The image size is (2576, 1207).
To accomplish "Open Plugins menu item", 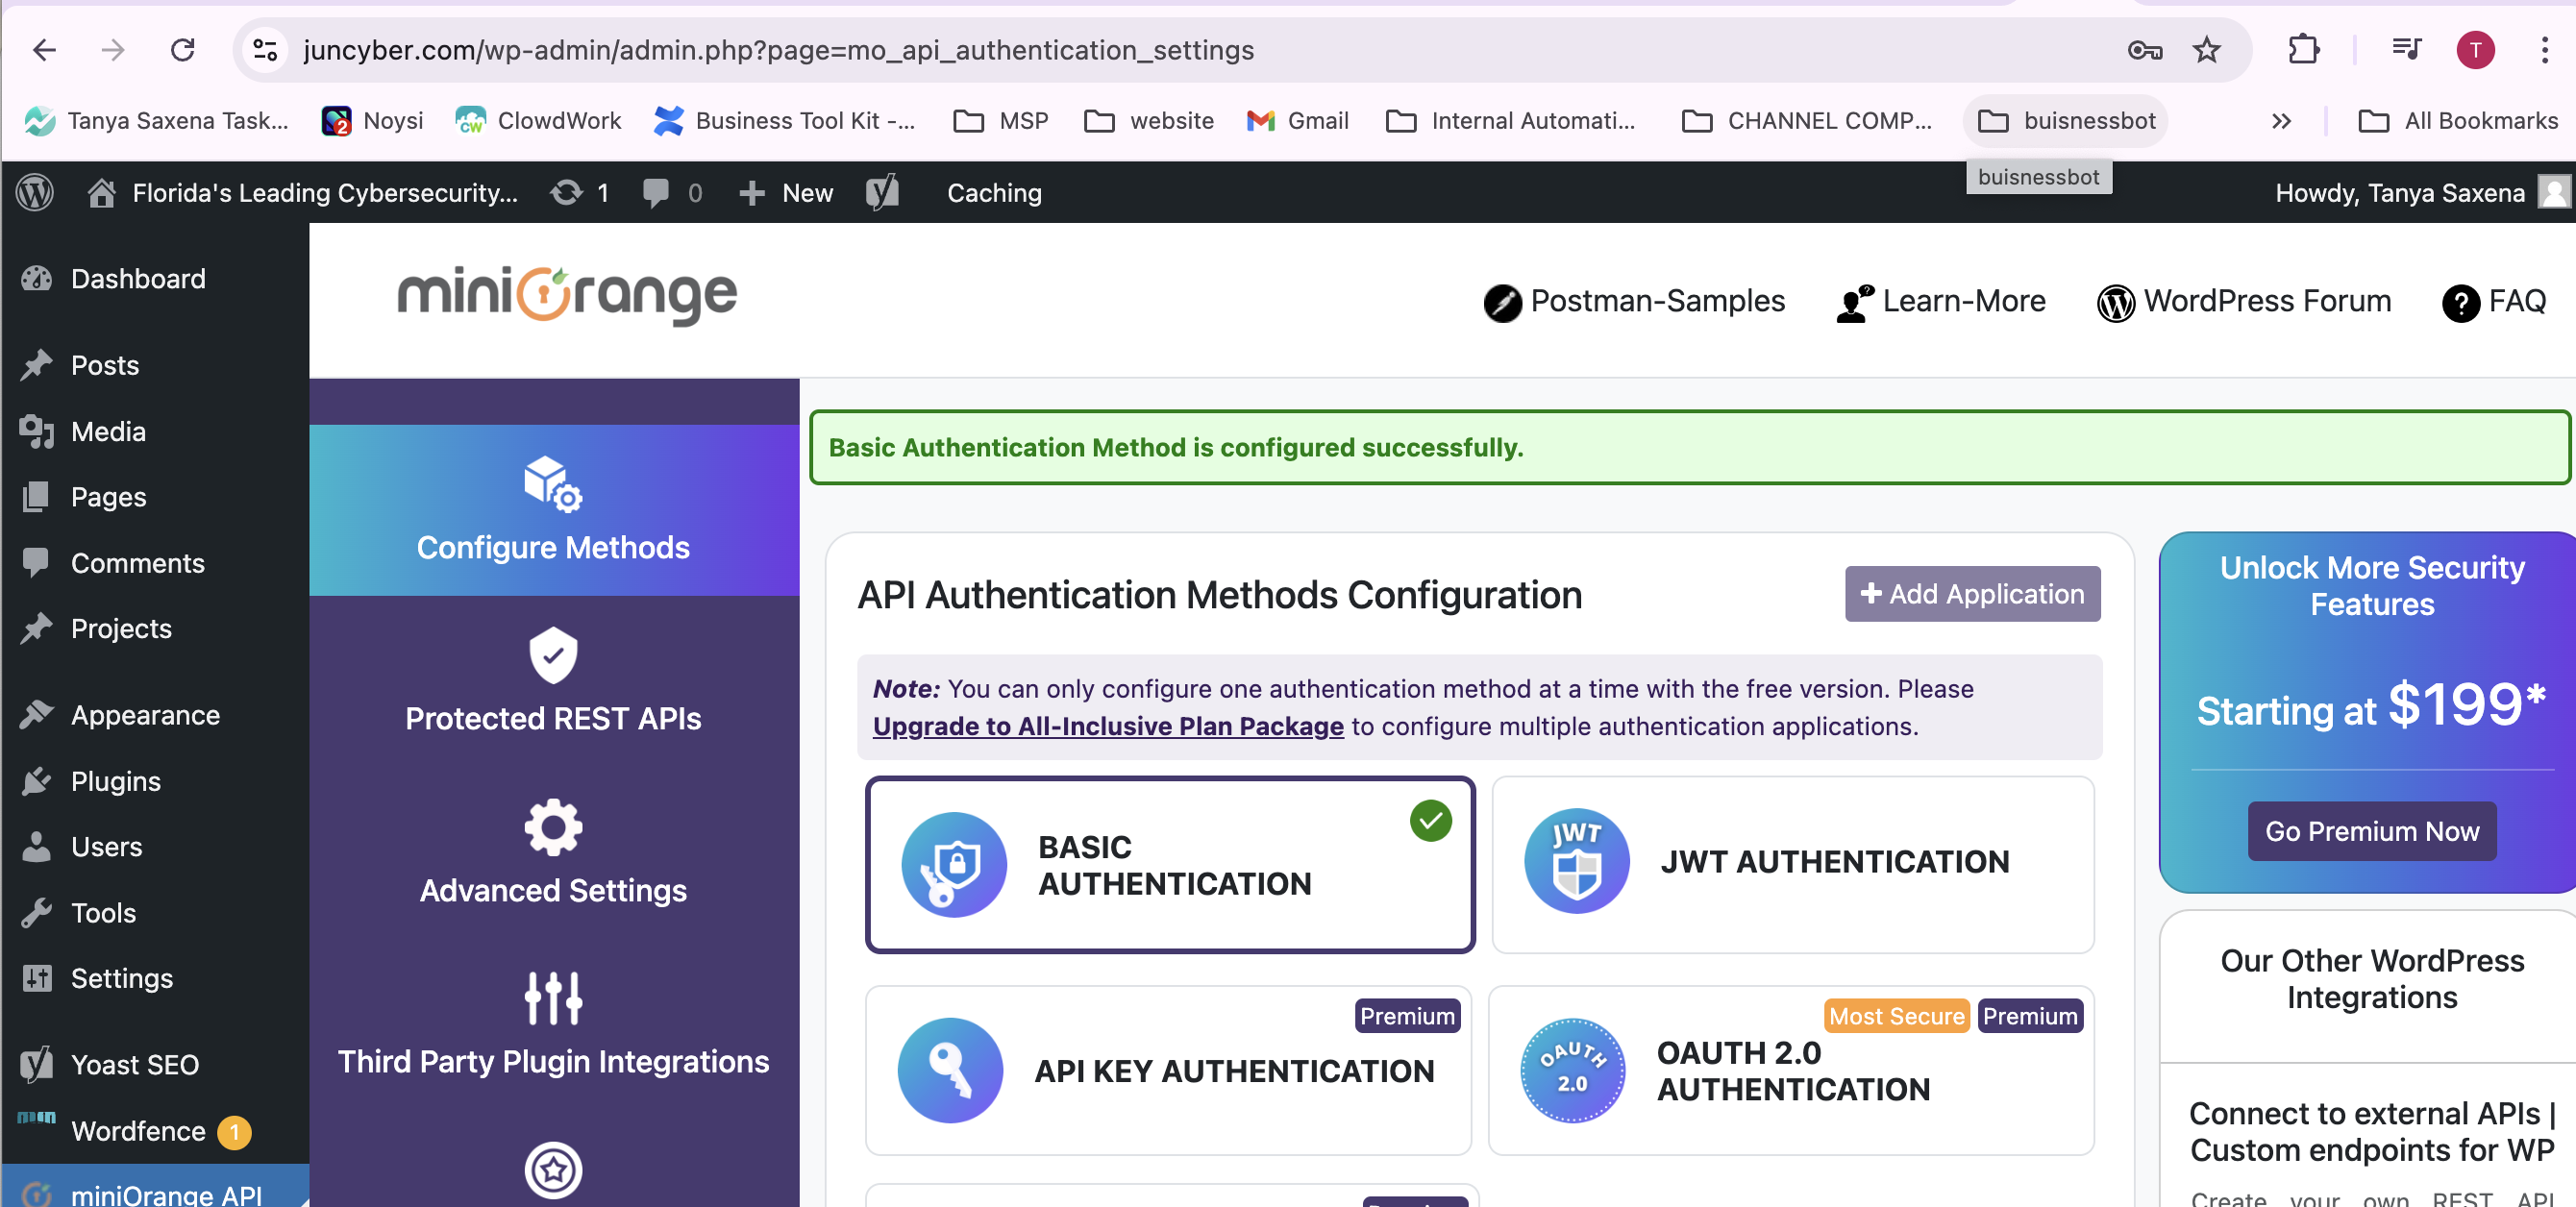I will (116, 781).
